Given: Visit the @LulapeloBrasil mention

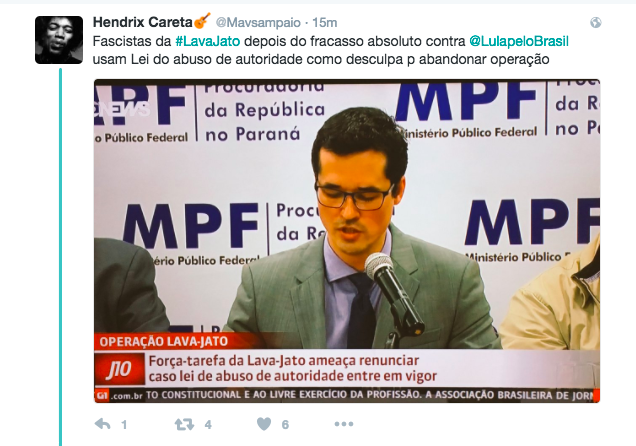Looking at the screenshot, I should click(519, 41).
